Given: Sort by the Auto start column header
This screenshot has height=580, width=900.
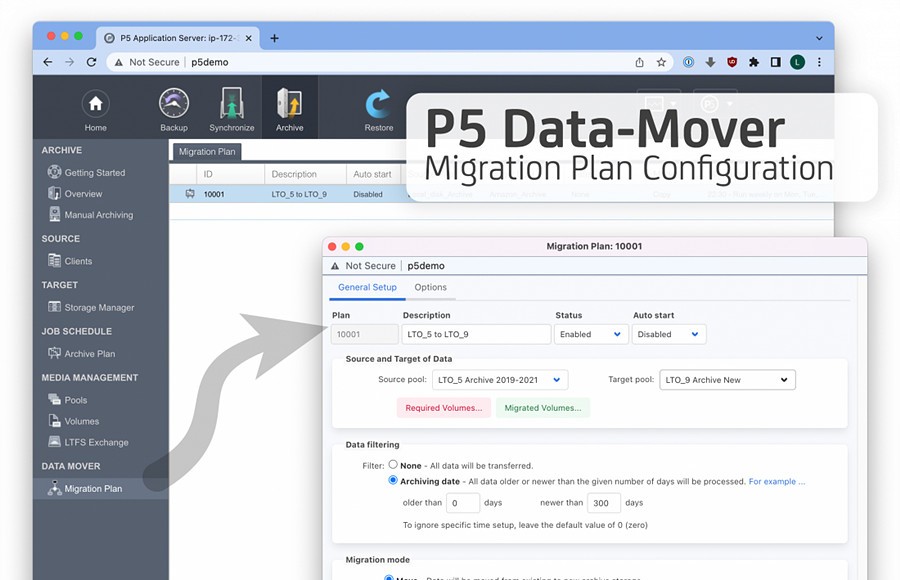Looking at the screenshot, I should click(373, 174).
